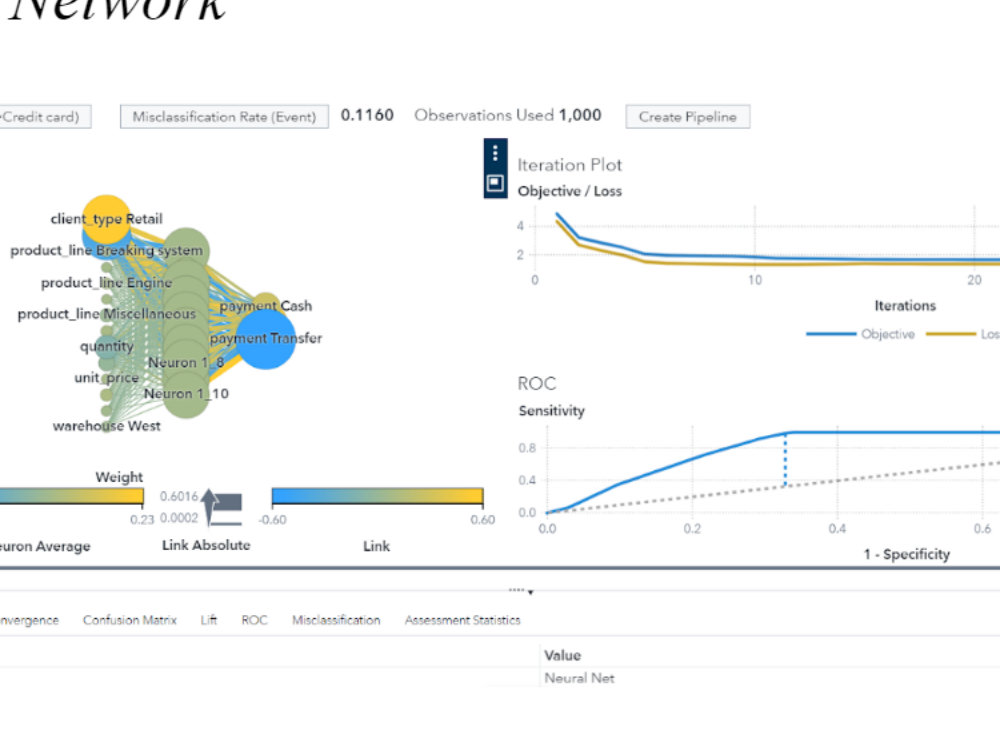Viewport: 1000px width, 750px height.
Task: Click the Credit card event button
Action: (x=45, y=117)
